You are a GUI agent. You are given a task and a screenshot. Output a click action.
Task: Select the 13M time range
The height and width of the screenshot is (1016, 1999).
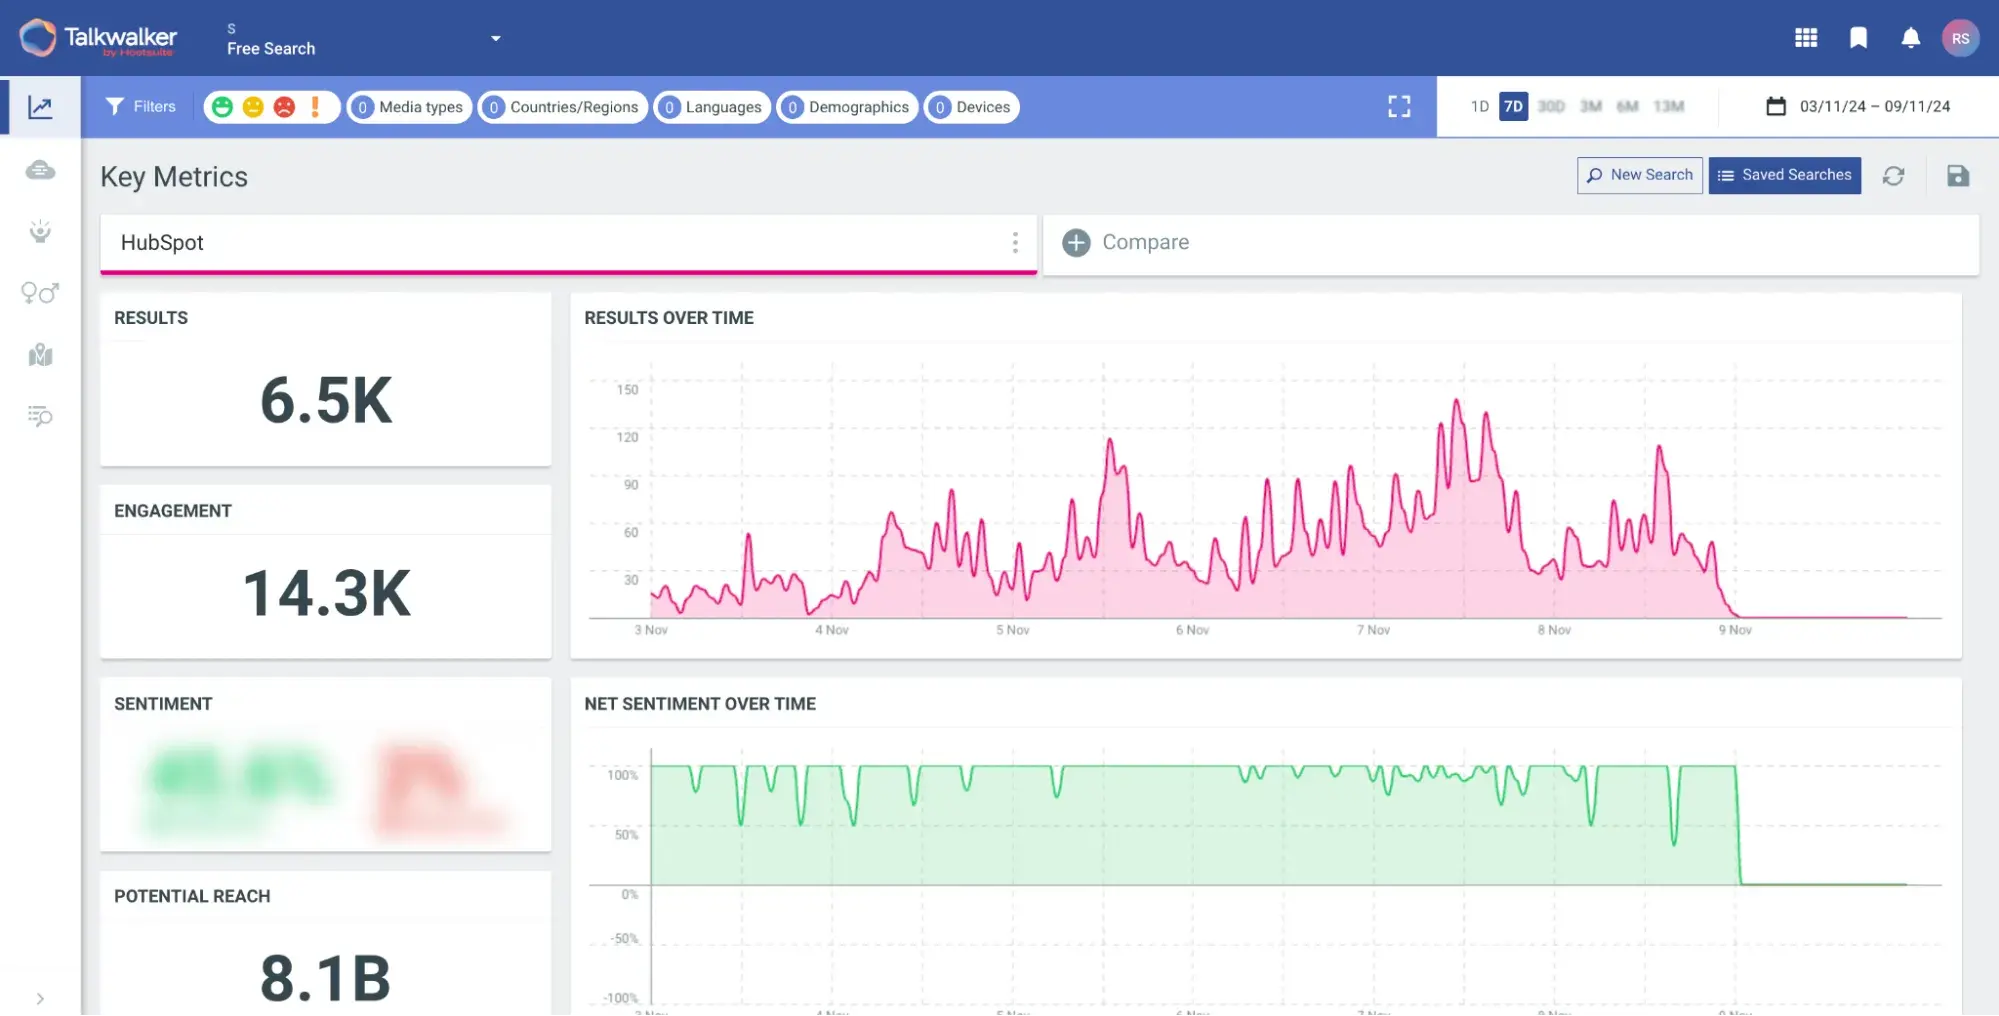1669,106
